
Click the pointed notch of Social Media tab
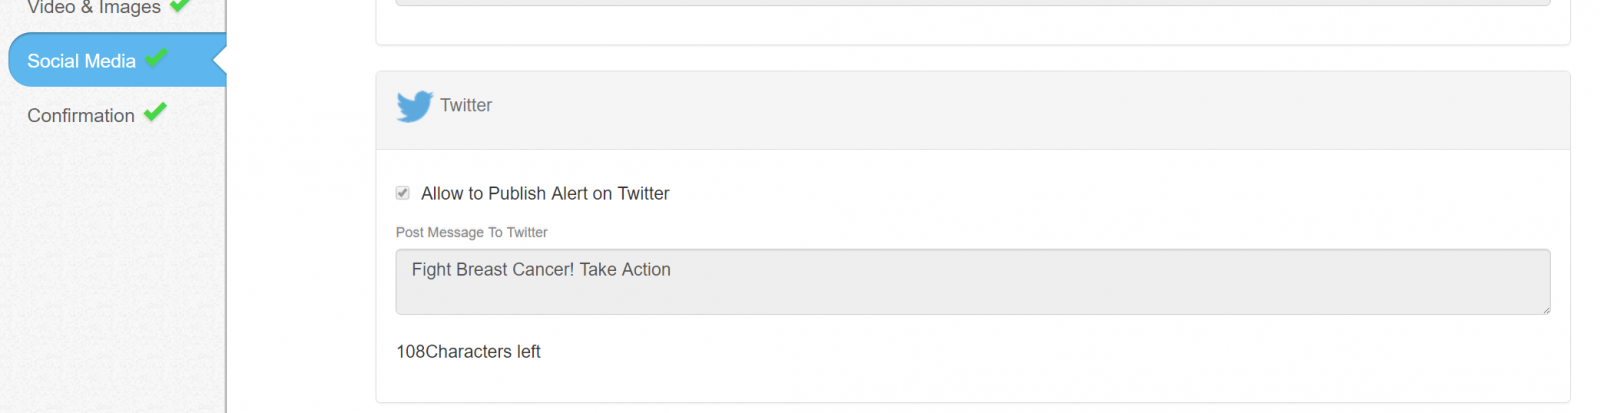[x=220, y=60]
